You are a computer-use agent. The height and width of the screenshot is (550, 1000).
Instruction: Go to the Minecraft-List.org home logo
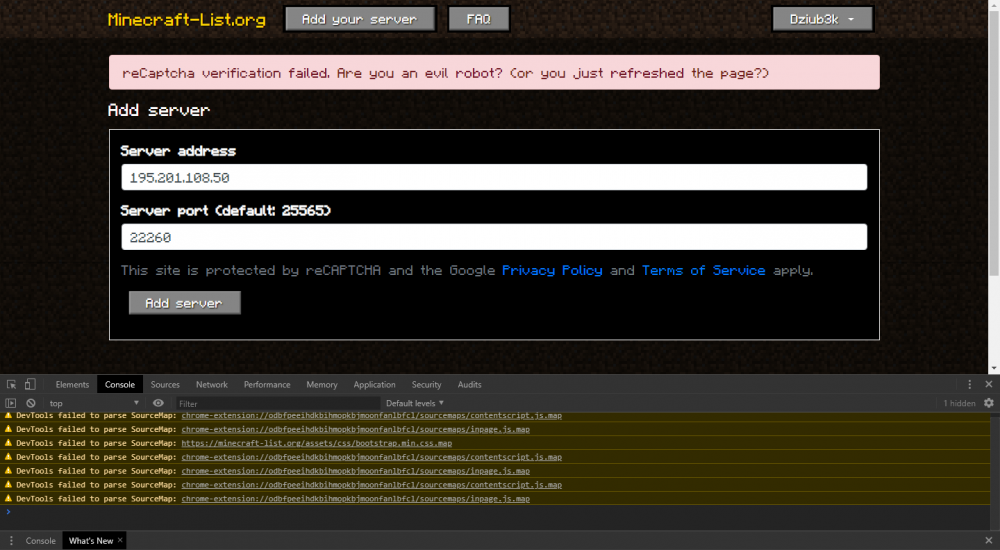[x=186, y=20]
